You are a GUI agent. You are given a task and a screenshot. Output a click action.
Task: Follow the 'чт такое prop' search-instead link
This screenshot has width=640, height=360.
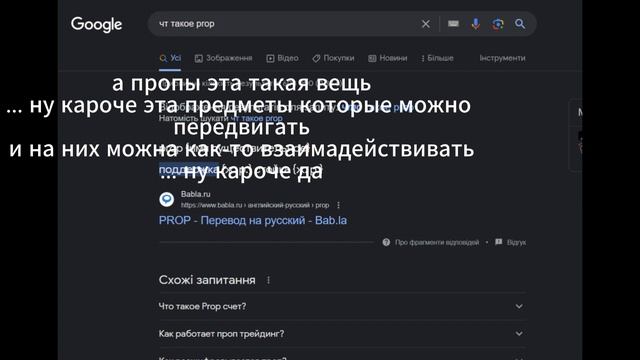[257, 118]
